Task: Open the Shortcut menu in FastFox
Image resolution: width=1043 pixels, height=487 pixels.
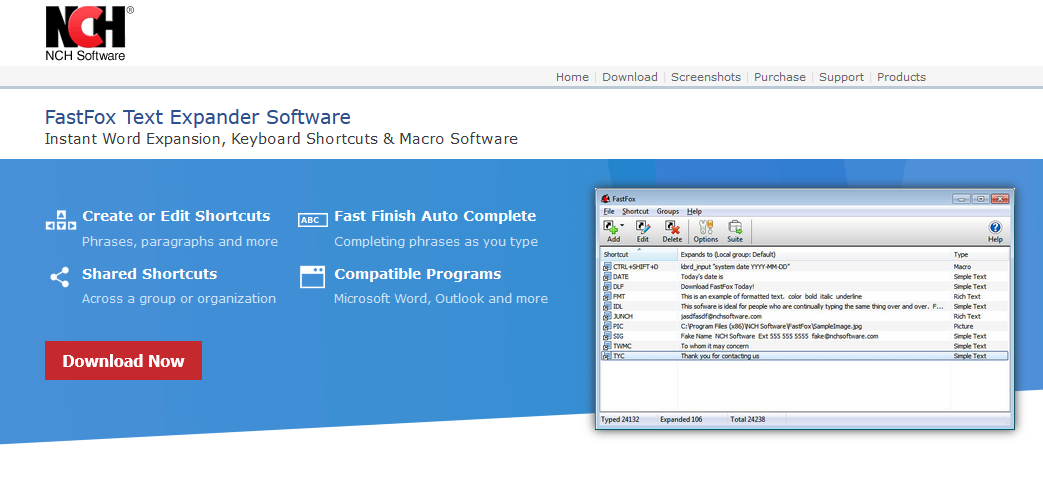Action: click(635, 212)
